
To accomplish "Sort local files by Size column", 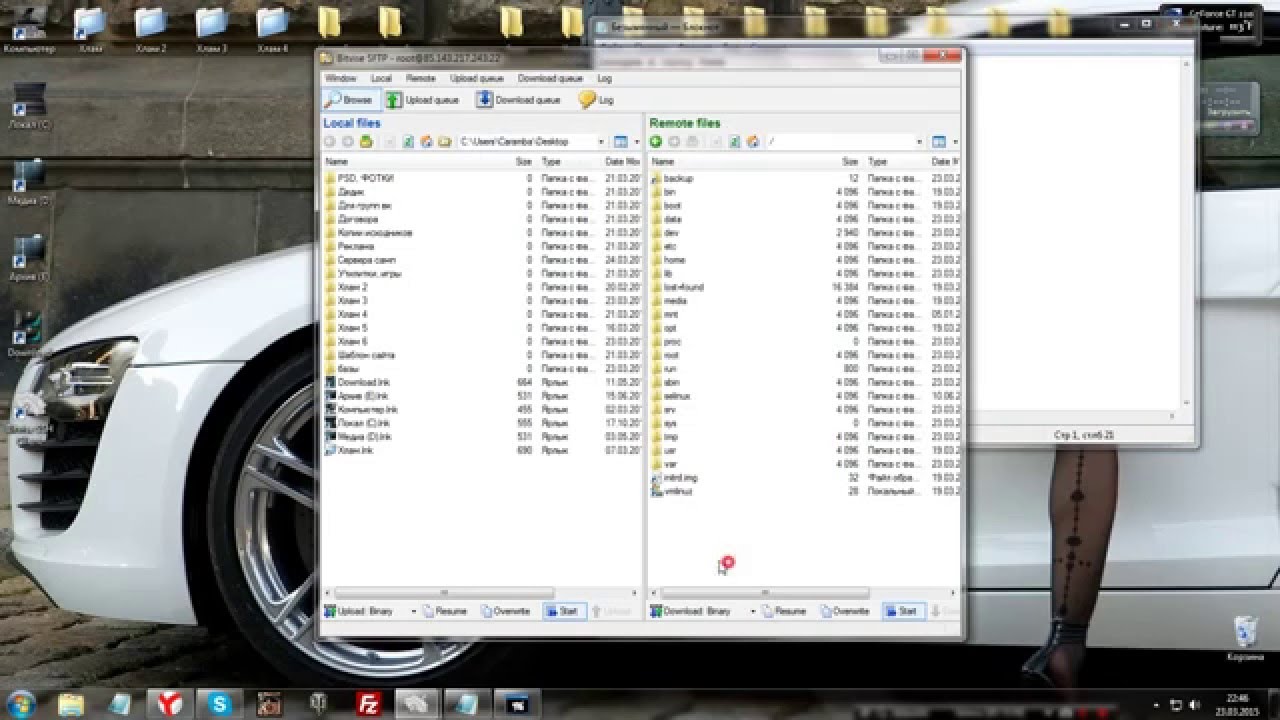I will [x=524, y=161].
